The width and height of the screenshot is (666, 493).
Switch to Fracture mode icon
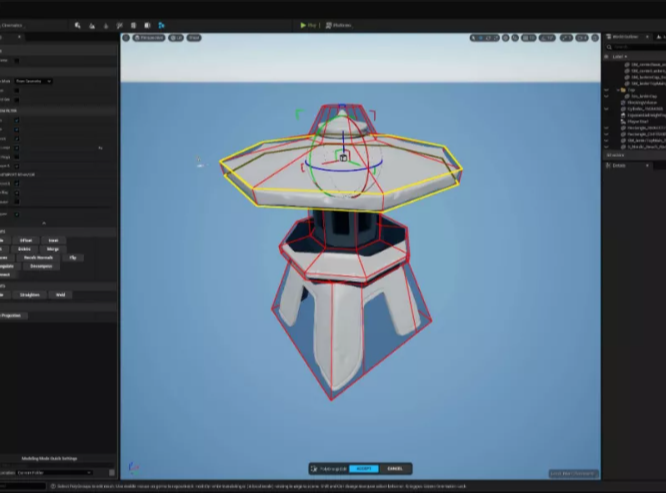(133, 25)
